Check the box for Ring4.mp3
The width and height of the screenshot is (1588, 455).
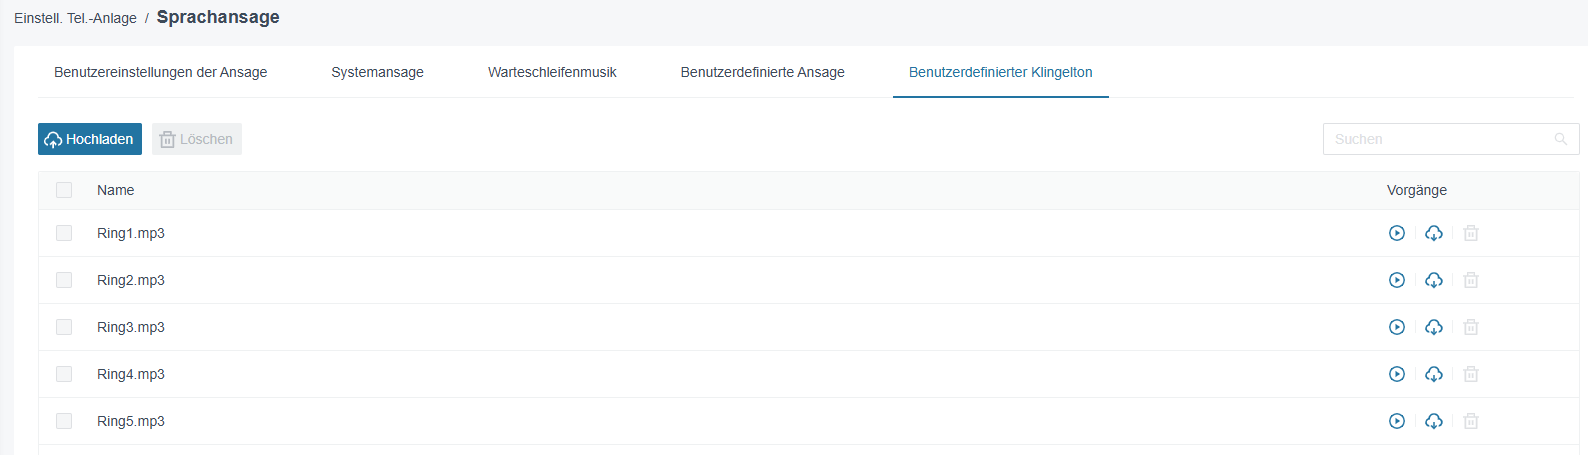pyautogui.click(x=64, y=374)
